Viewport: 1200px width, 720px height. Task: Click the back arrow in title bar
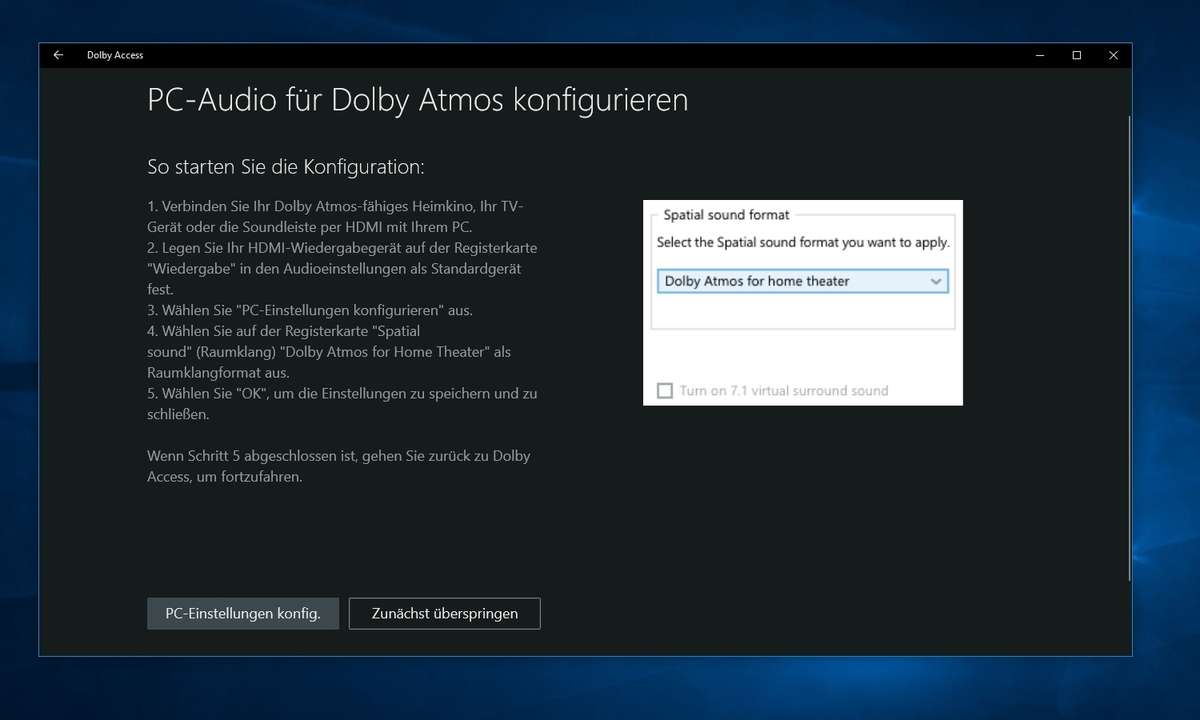pyautogui.click(x=58, y=55)
